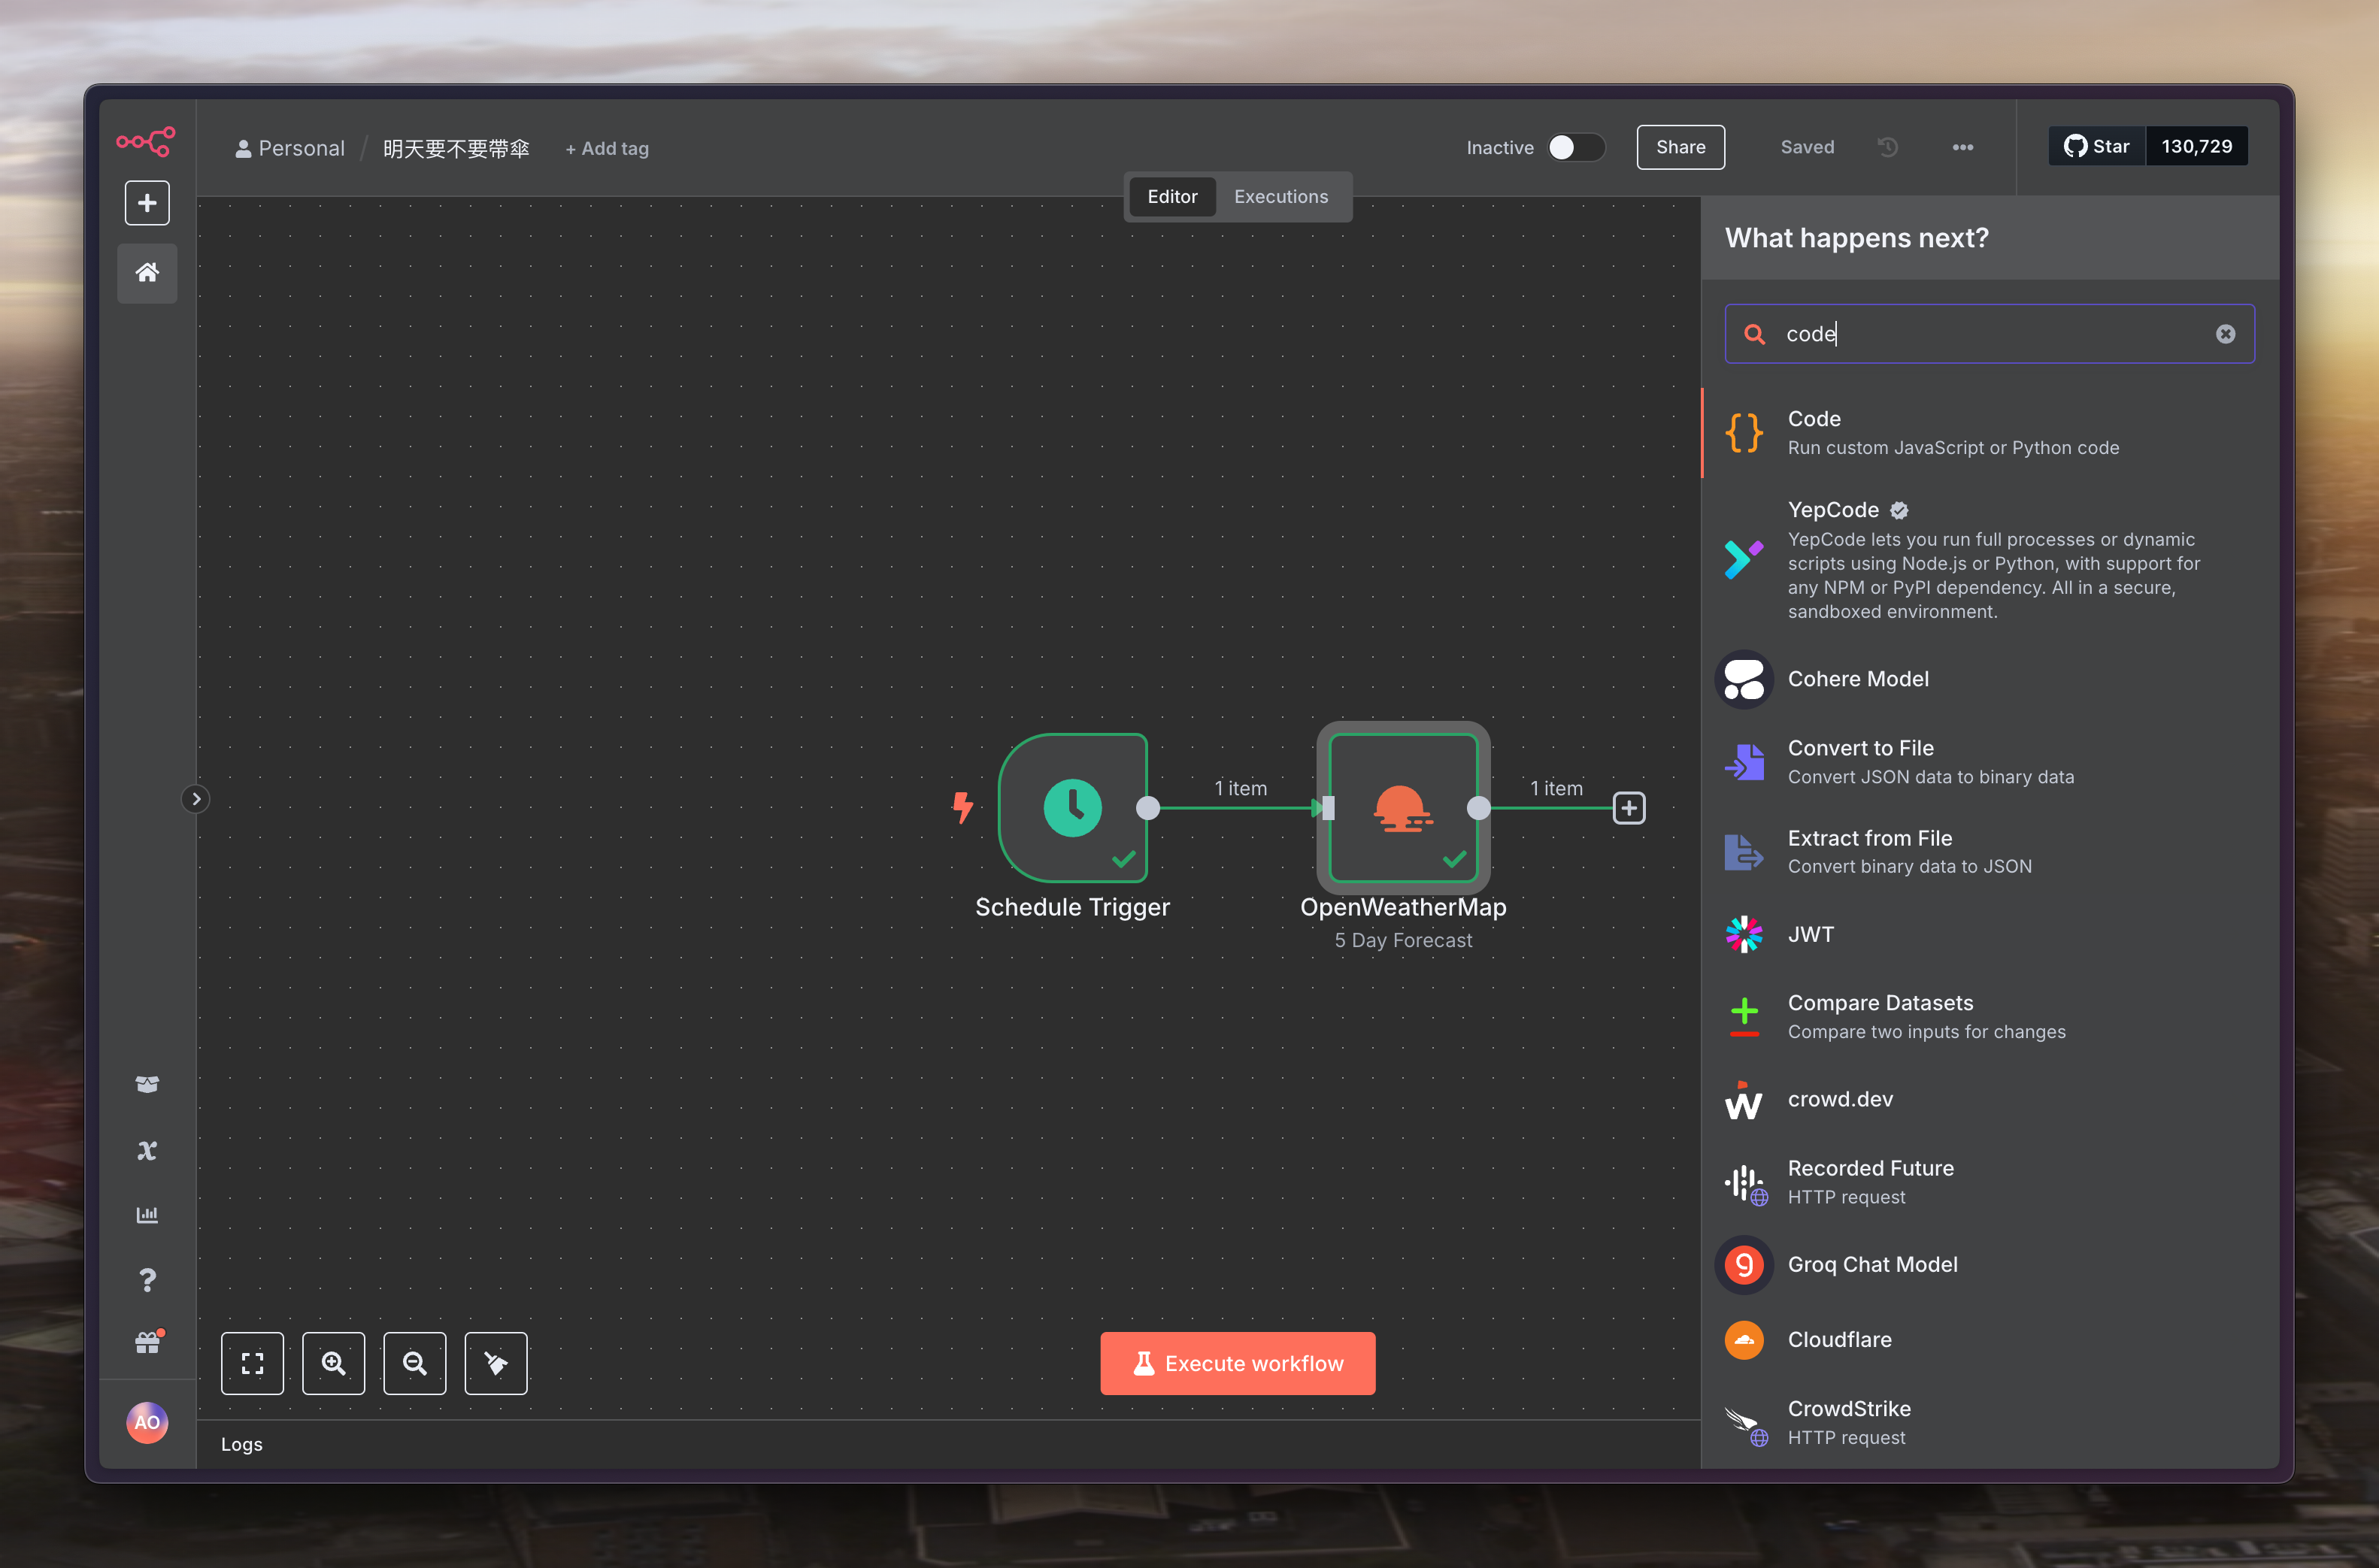The width and height of the screenshot is (2379, 1568).
Task: Toggle the workflow Inactive switch
Action: tap(1575, 147)
